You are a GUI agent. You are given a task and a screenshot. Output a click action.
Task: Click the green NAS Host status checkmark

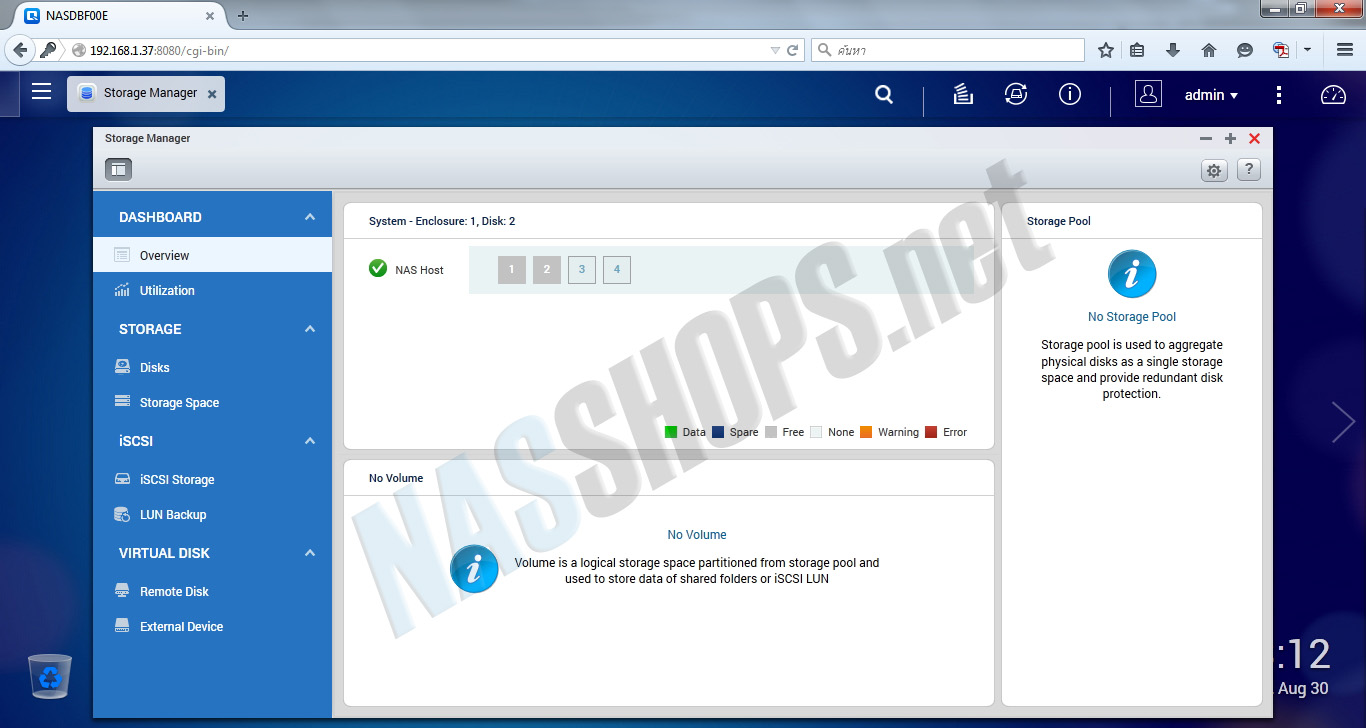(x=378, y=268)
